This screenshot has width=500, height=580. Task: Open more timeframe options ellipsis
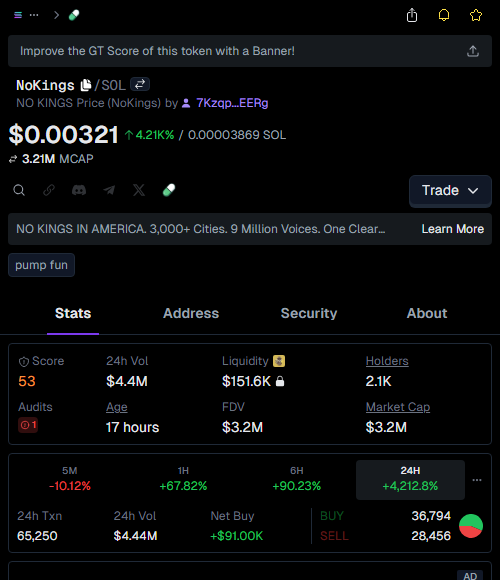(x=477, y=480)
